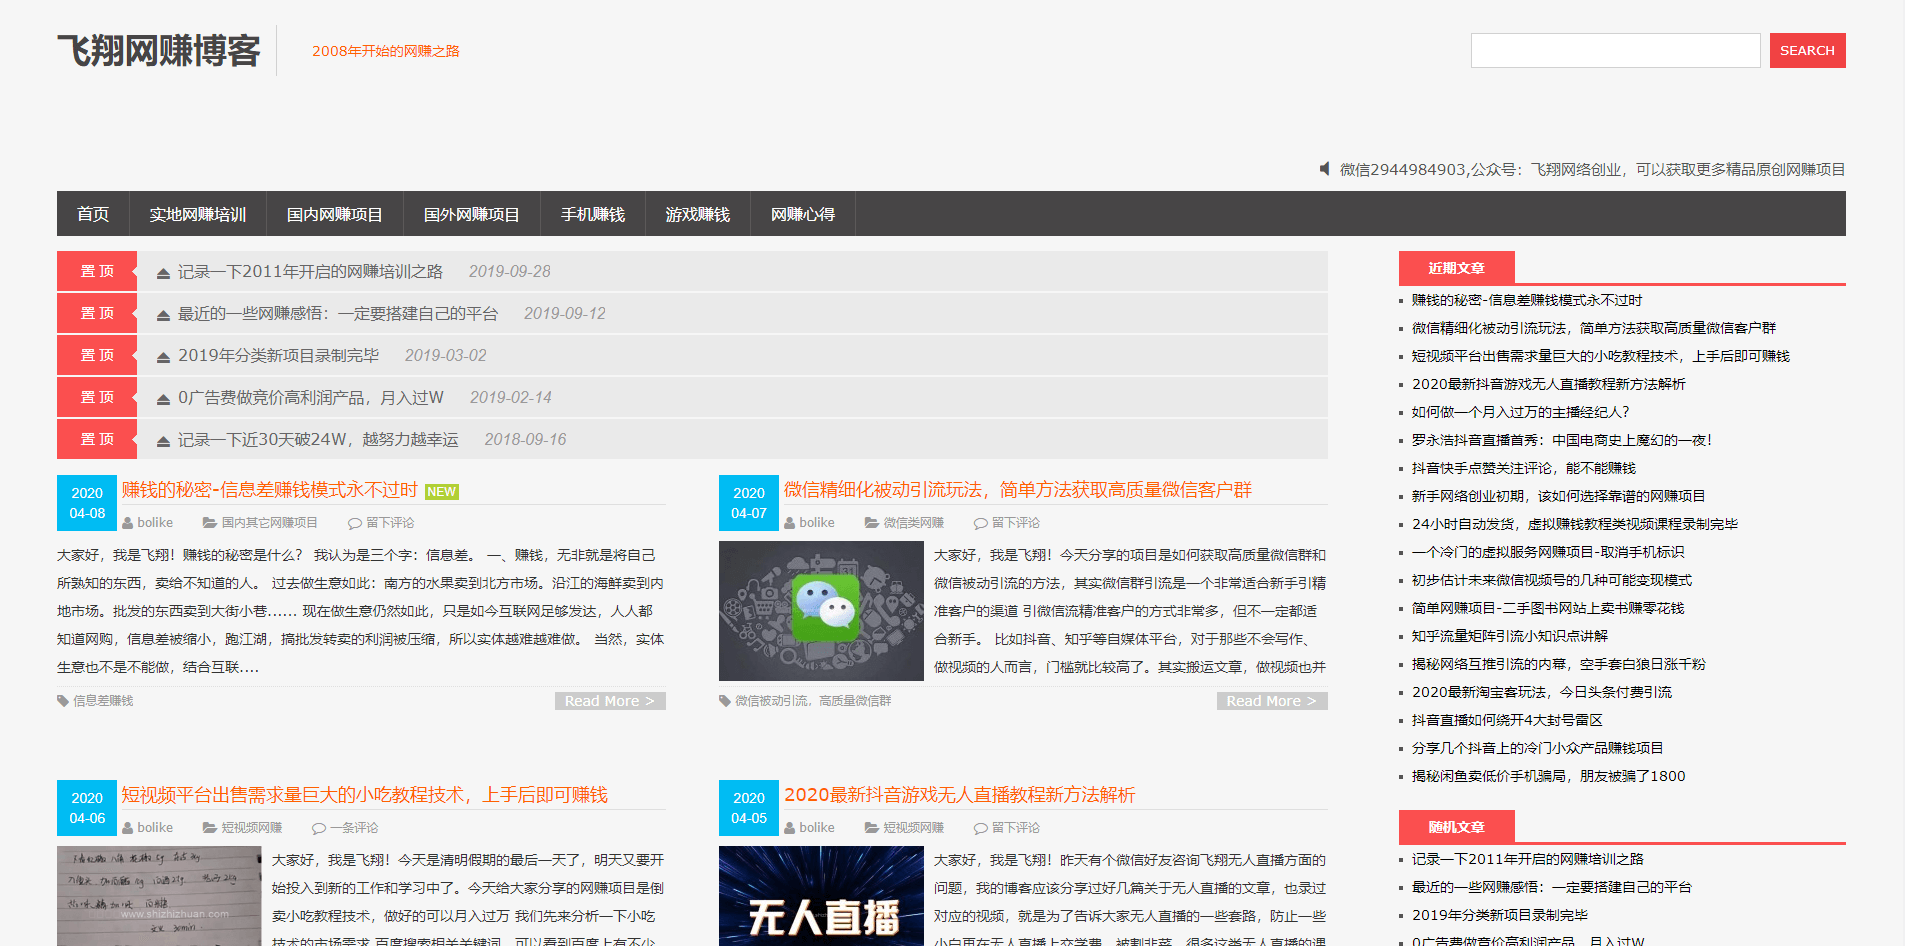Click the author icon beside bolike under 赚钱的秘密
This screenshot has width=1905, height=946.
(128, 523)
